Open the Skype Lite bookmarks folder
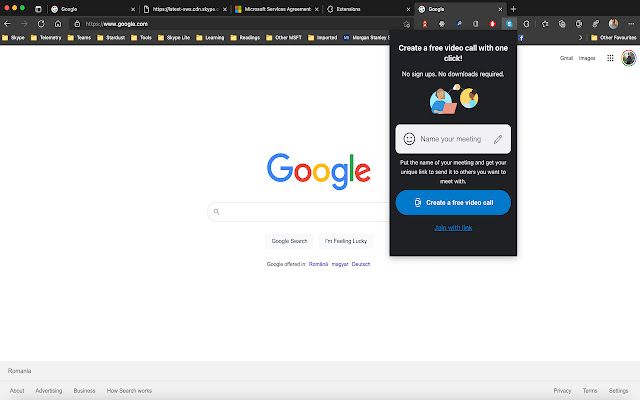This screenshot has height=400, width=640. tap(174, 38)
